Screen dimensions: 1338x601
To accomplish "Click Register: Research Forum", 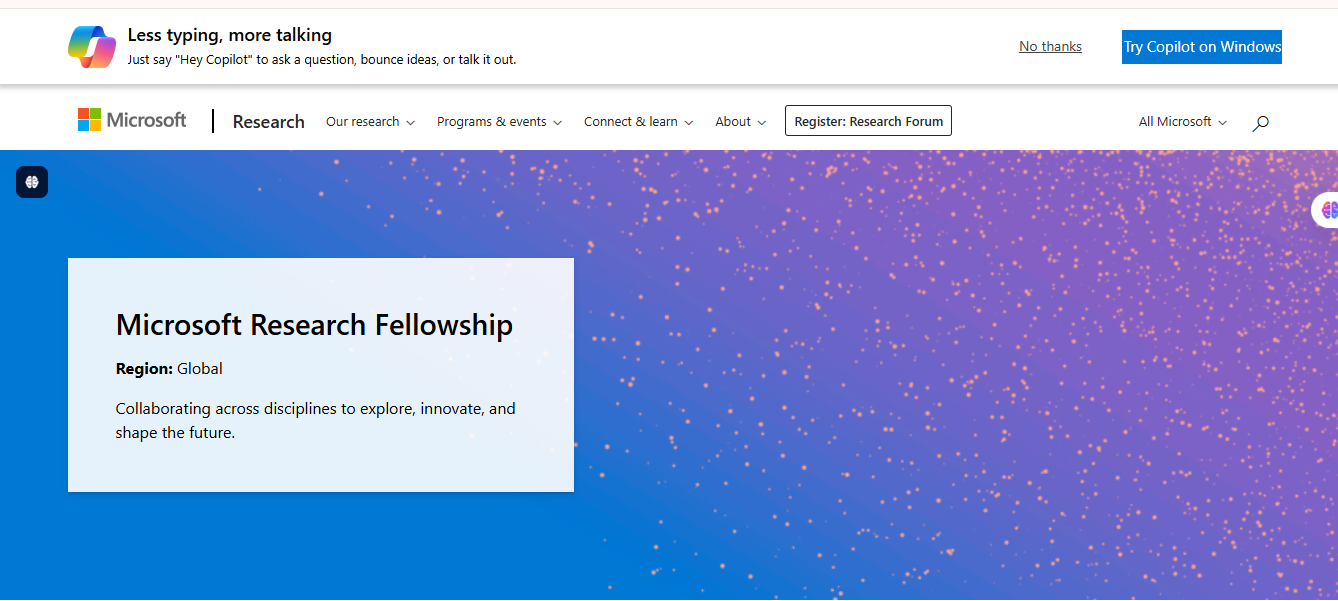I will click(x=868, y=121).
